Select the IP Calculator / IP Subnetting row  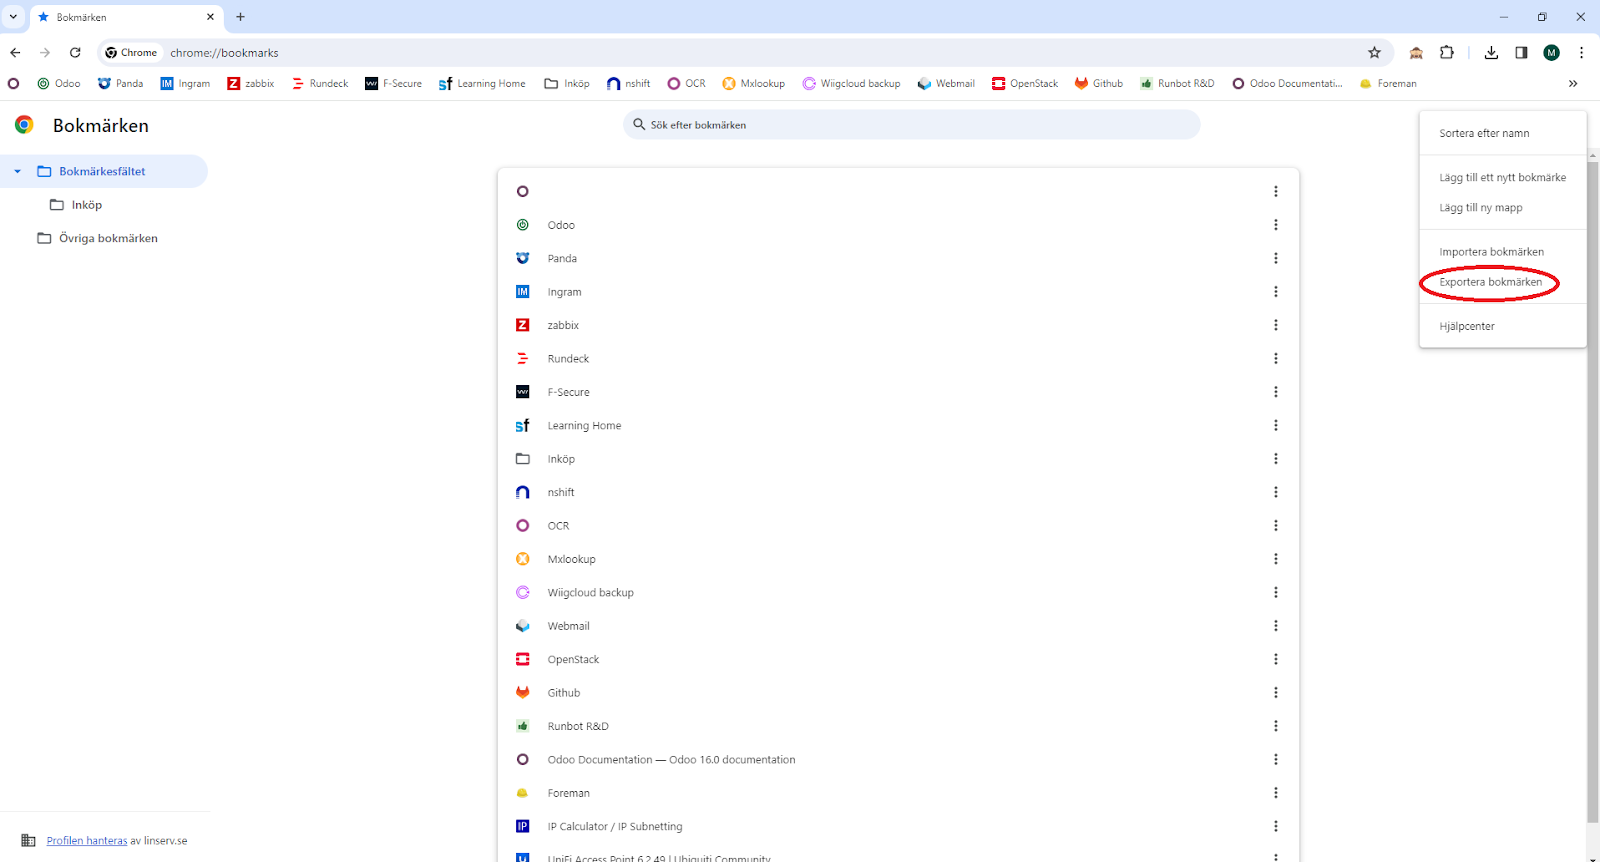click(x=898, y=827)
